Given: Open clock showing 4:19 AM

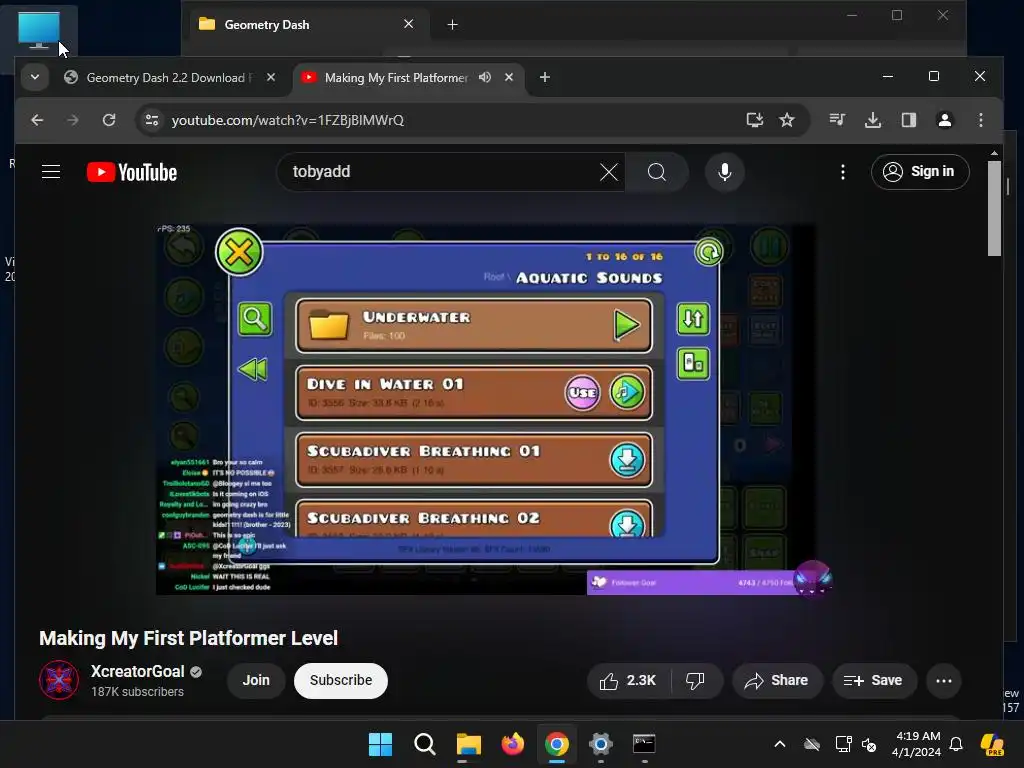Looking at the screenshot, I should click(917, 744).
